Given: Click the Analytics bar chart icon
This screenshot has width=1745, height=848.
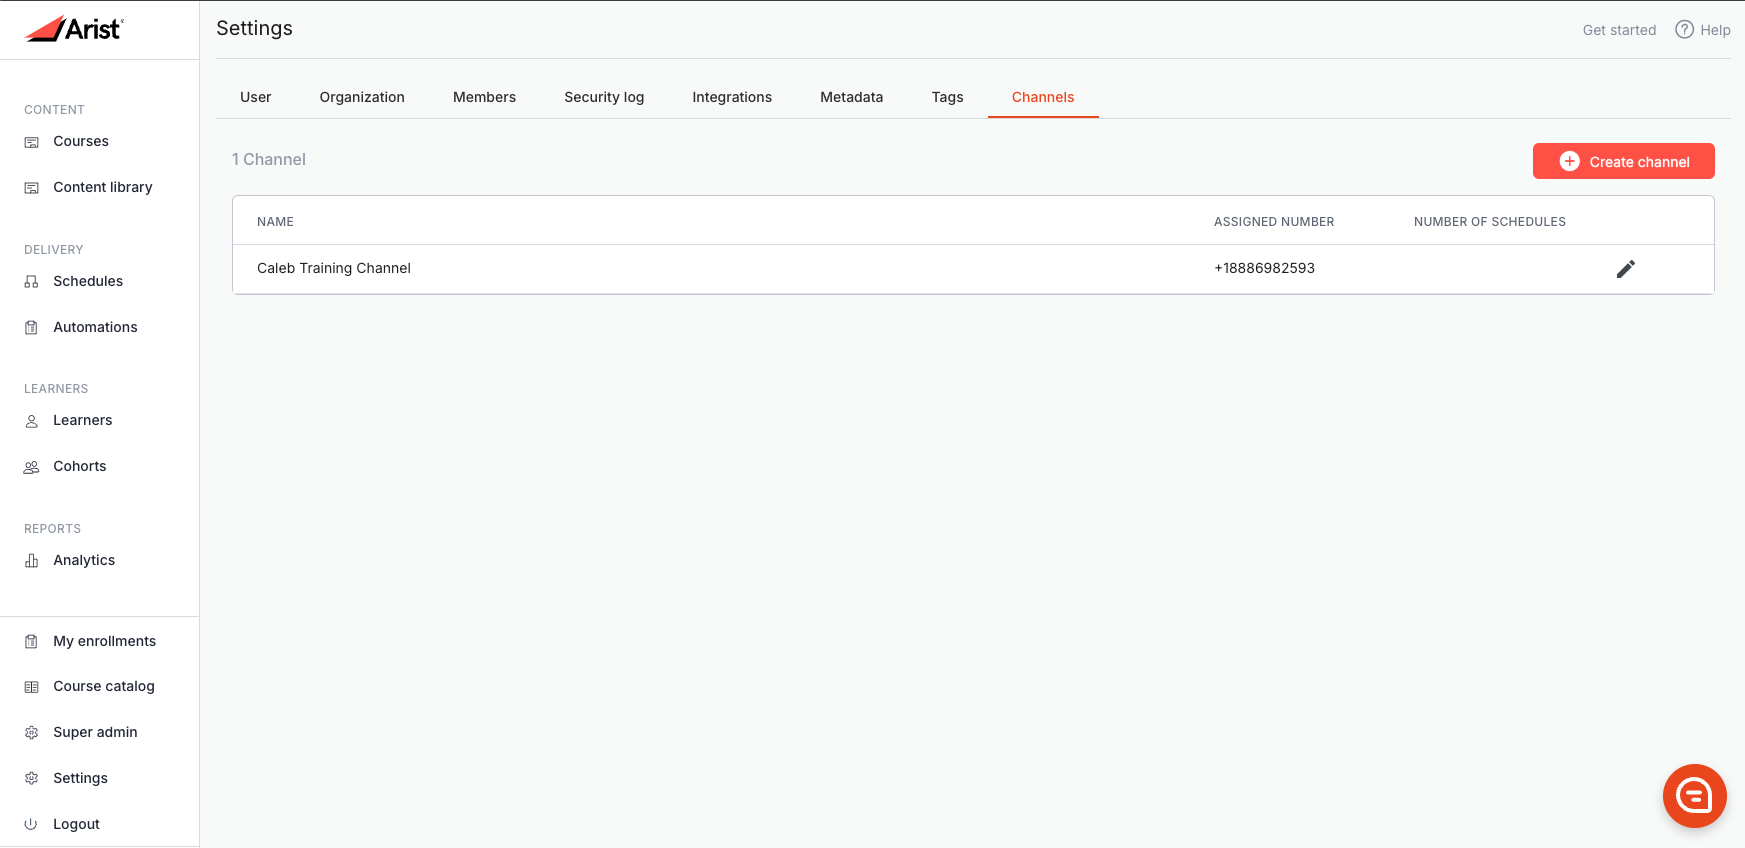Looking at the screenshot, I should point(32,561).
